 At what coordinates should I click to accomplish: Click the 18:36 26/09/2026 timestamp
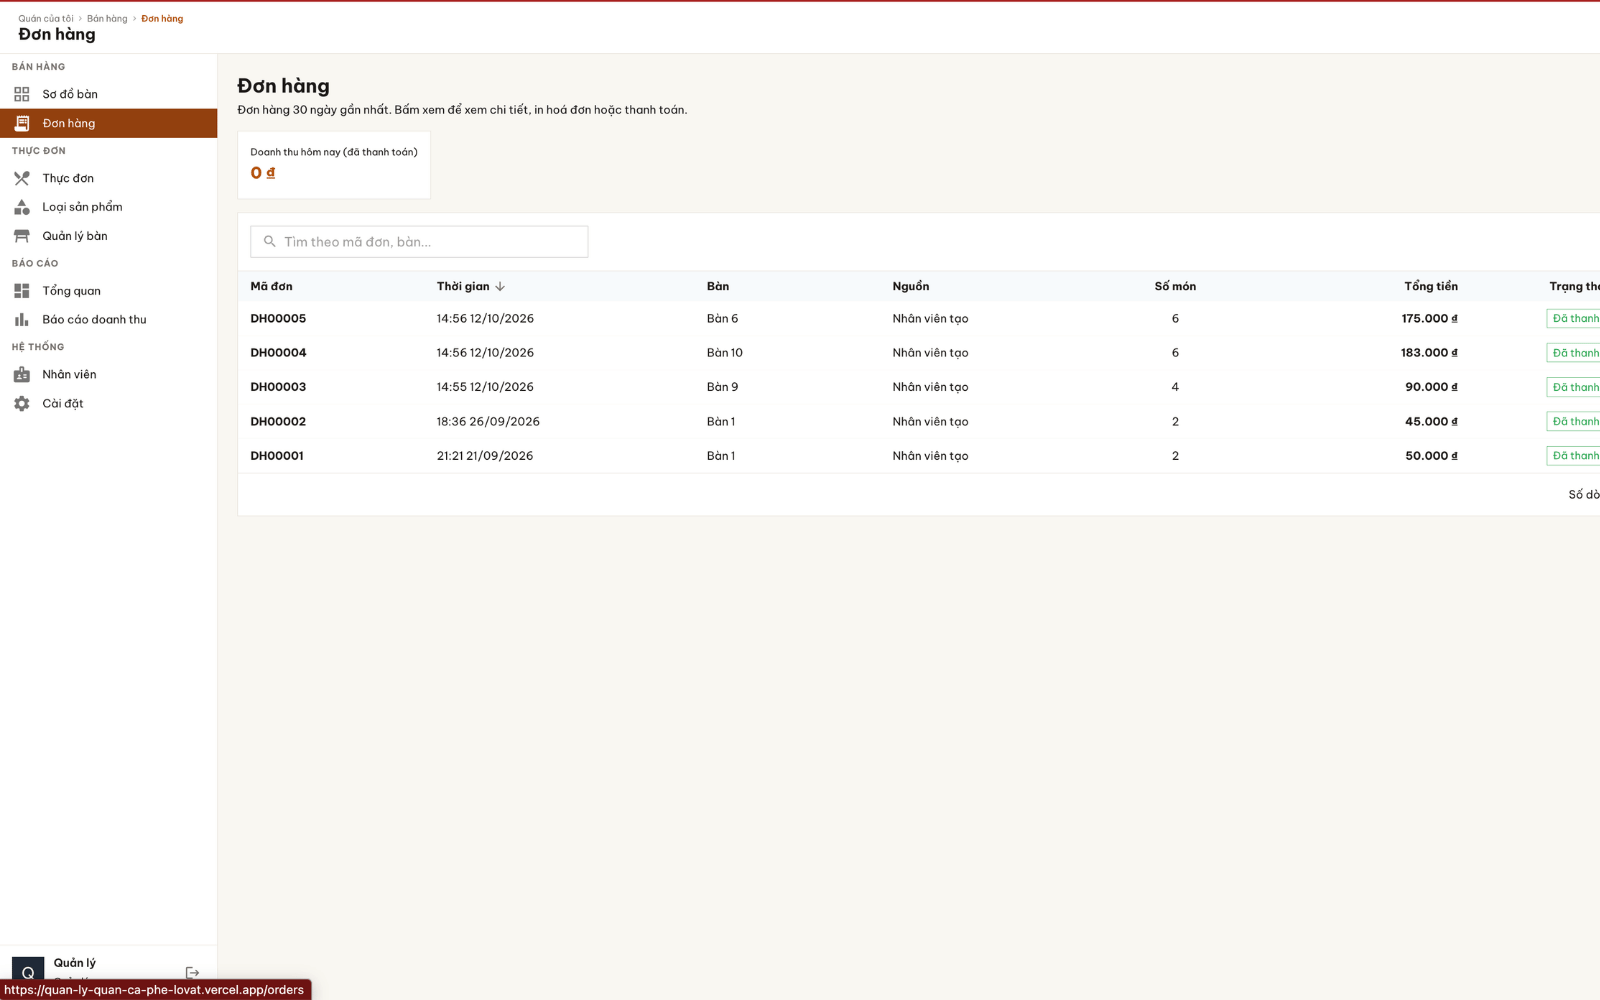click(488, 421)
